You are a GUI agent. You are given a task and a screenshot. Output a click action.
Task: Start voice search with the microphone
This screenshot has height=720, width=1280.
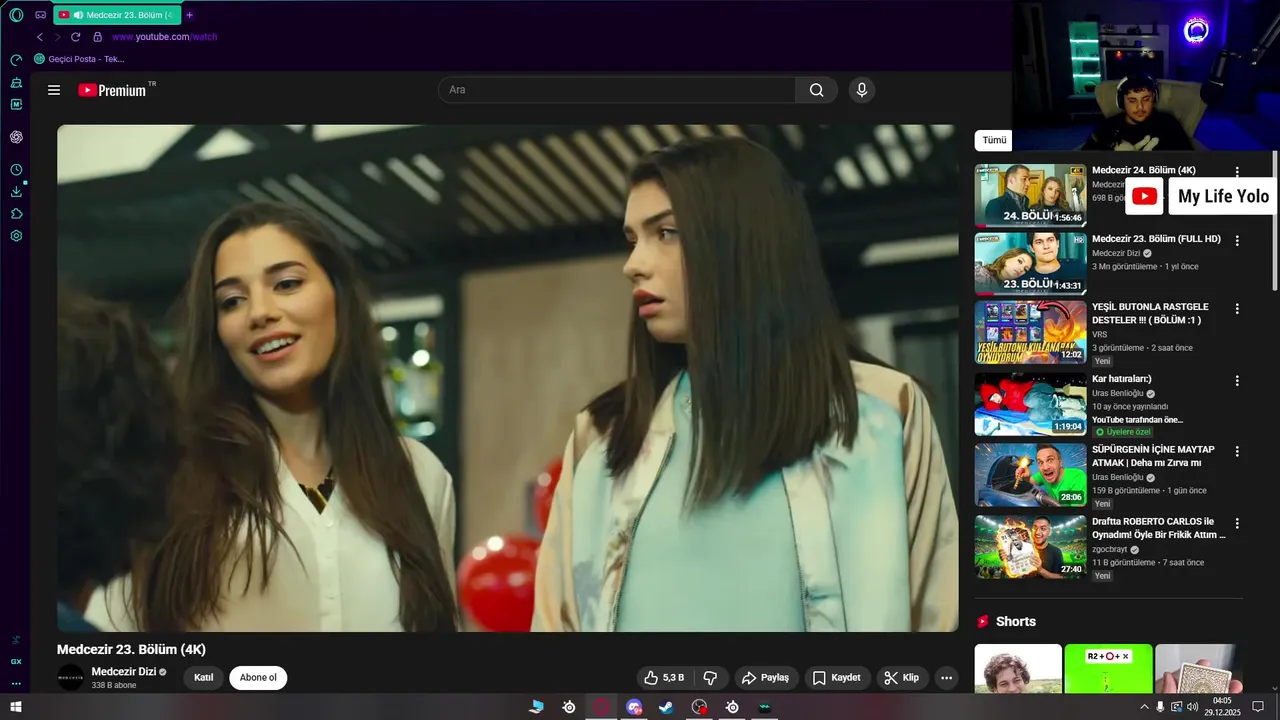pyautogui.click(x=861, y=90)
